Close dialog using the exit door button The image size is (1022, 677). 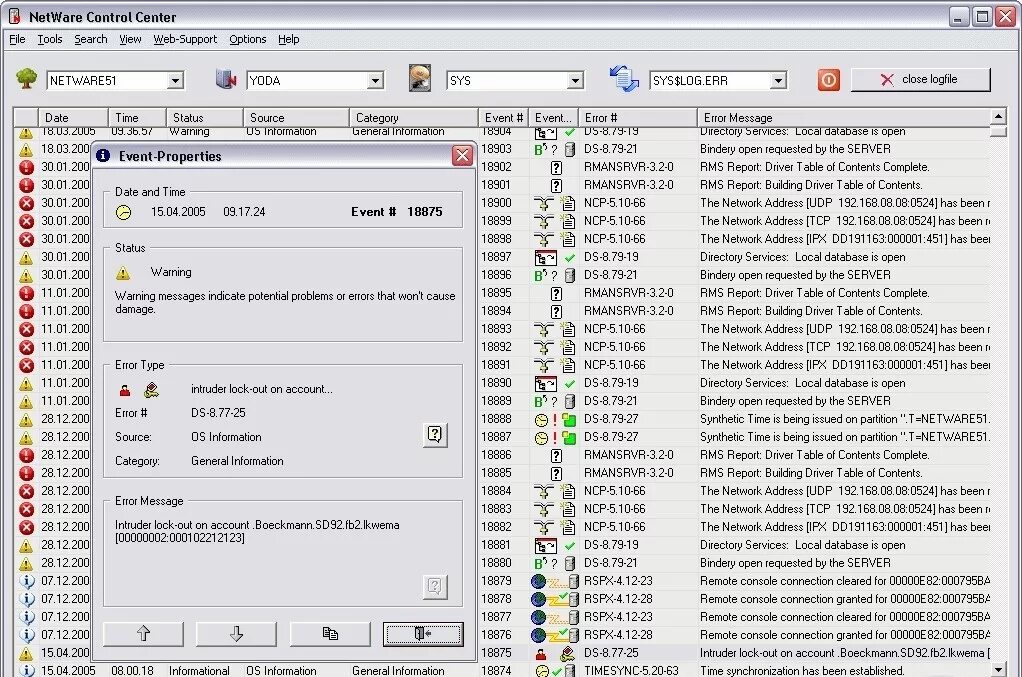click(423, 633)
